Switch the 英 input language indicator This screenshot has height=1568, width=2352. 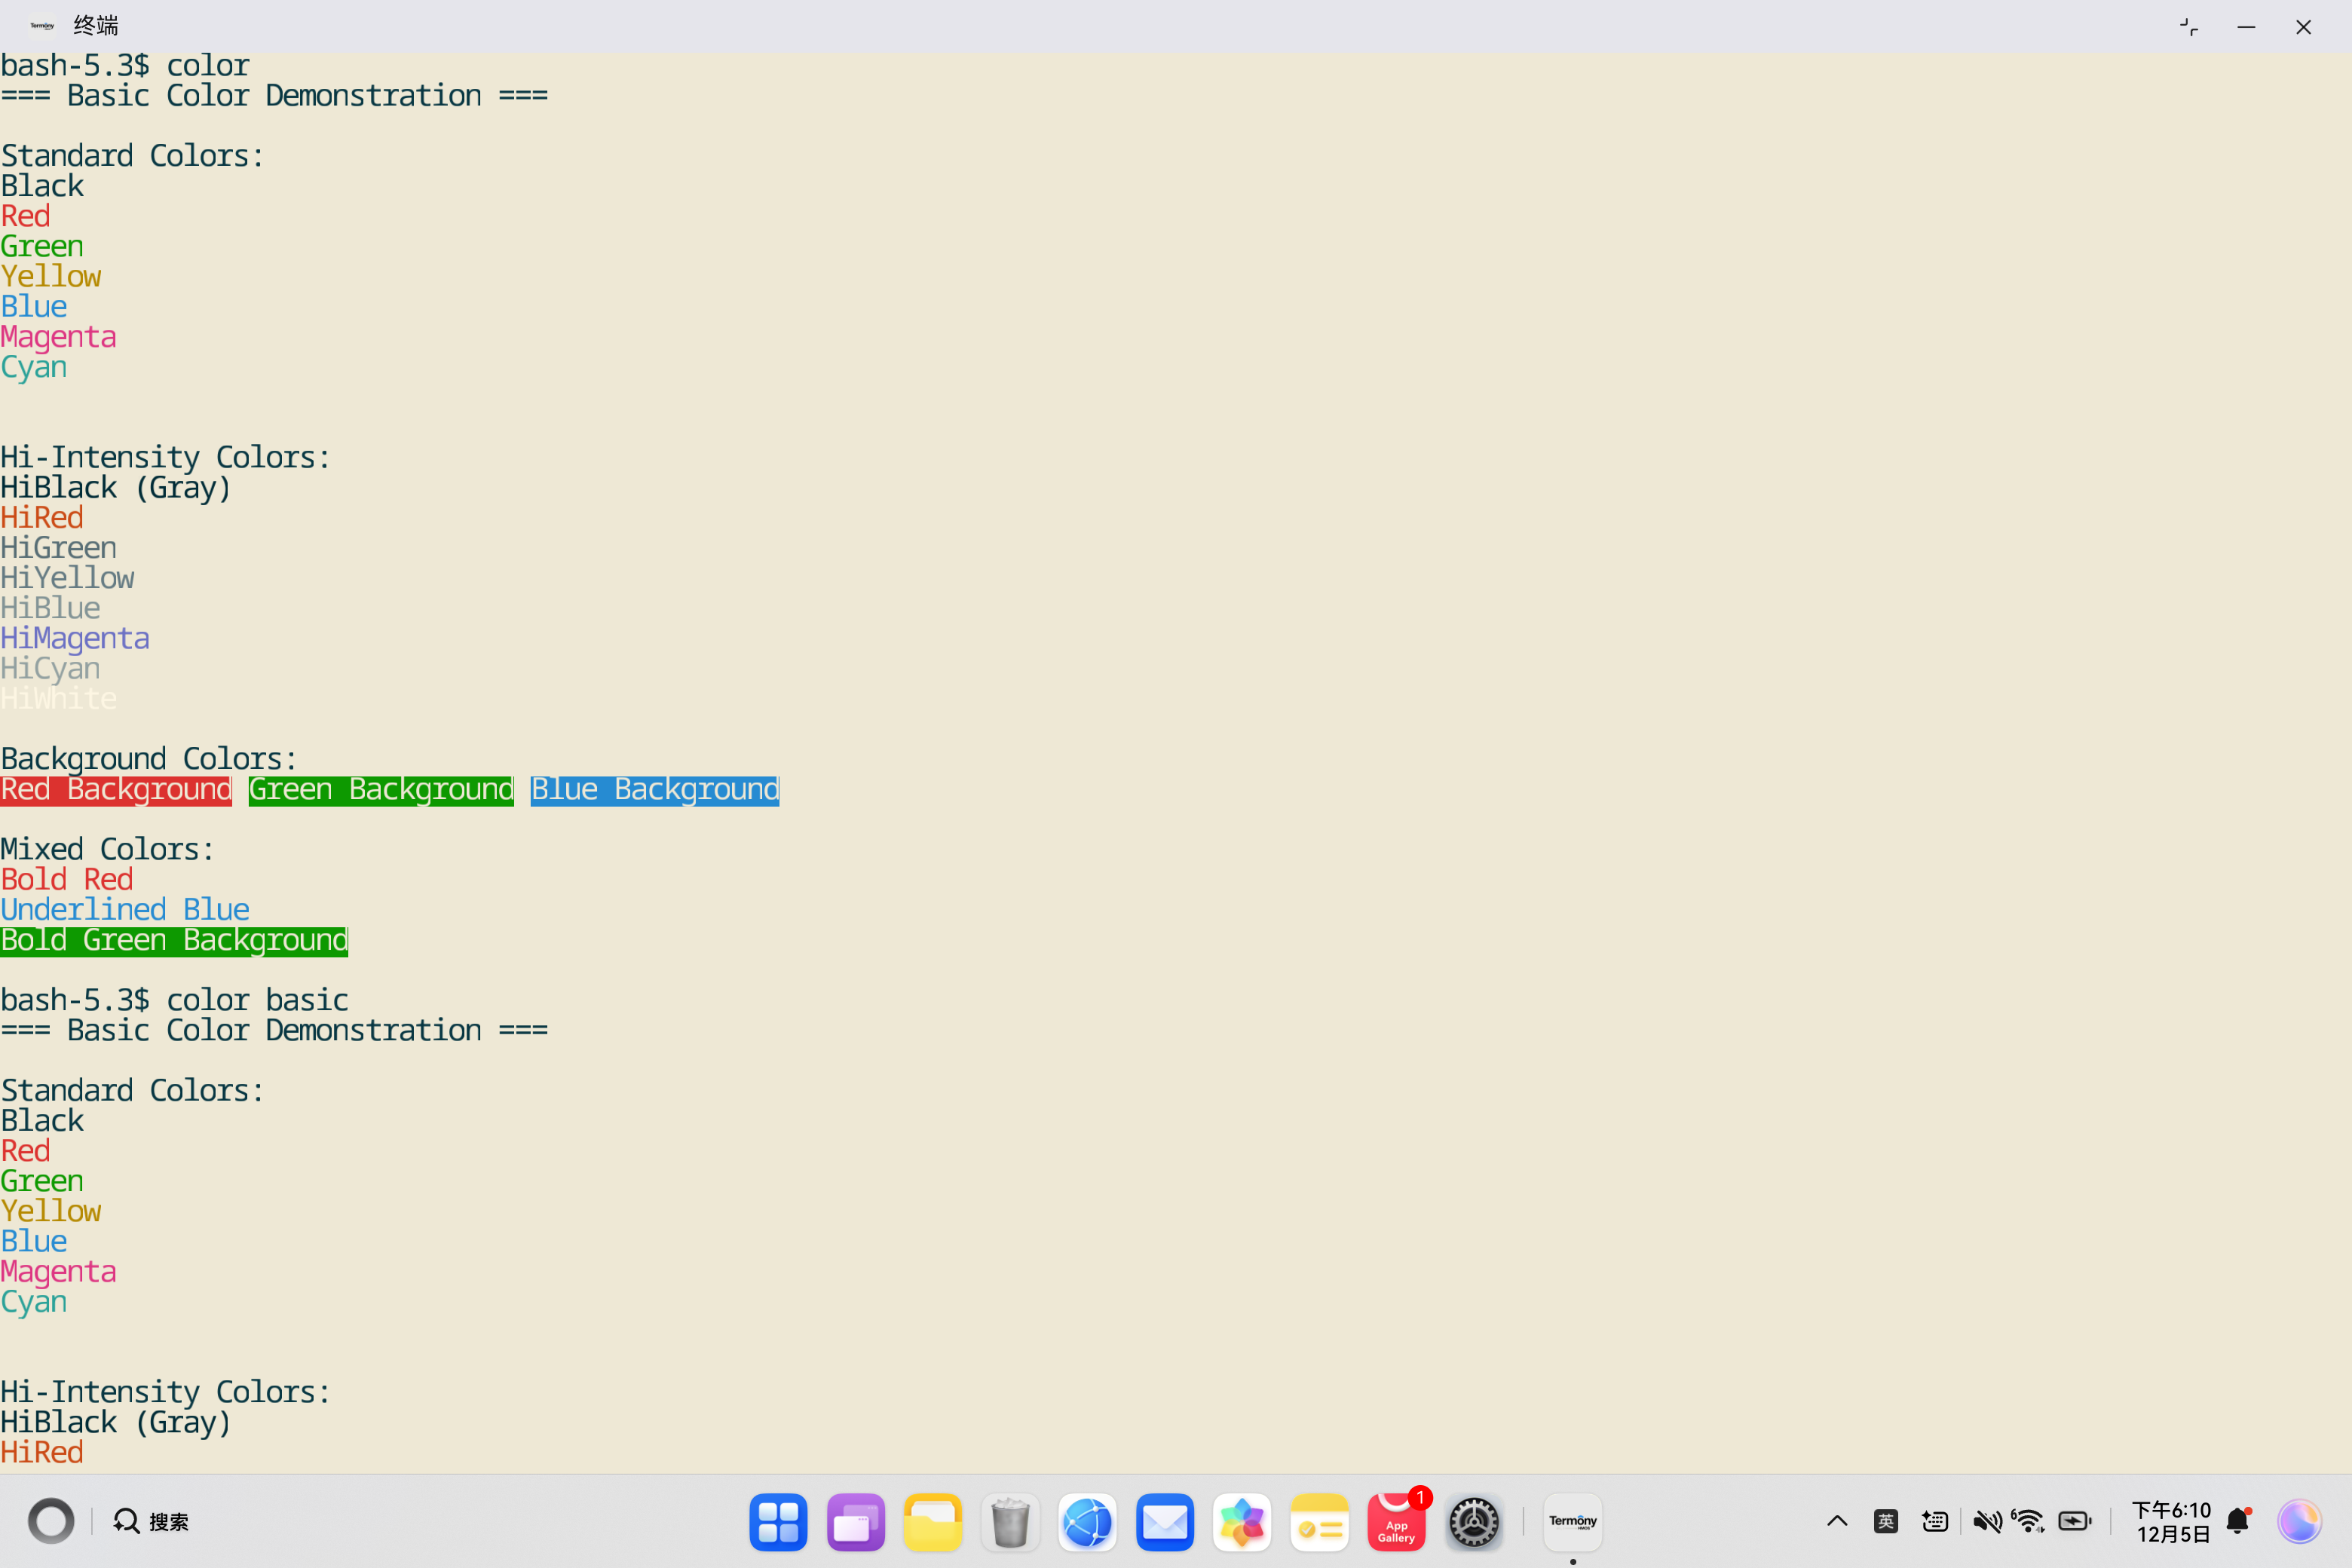point(1885,1522)
